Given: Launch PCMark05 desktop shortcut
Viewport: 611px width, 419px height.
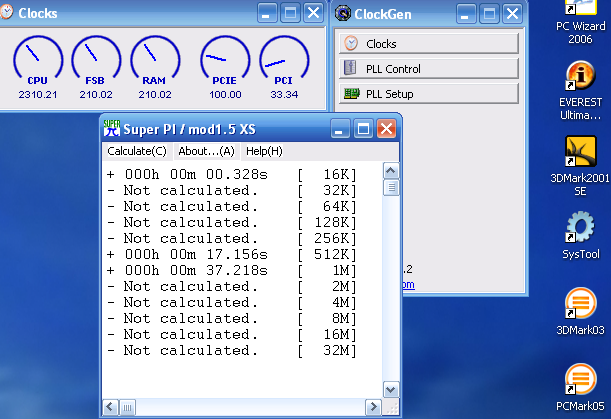Looking at the screenshot, I should [x=580, y=387].
